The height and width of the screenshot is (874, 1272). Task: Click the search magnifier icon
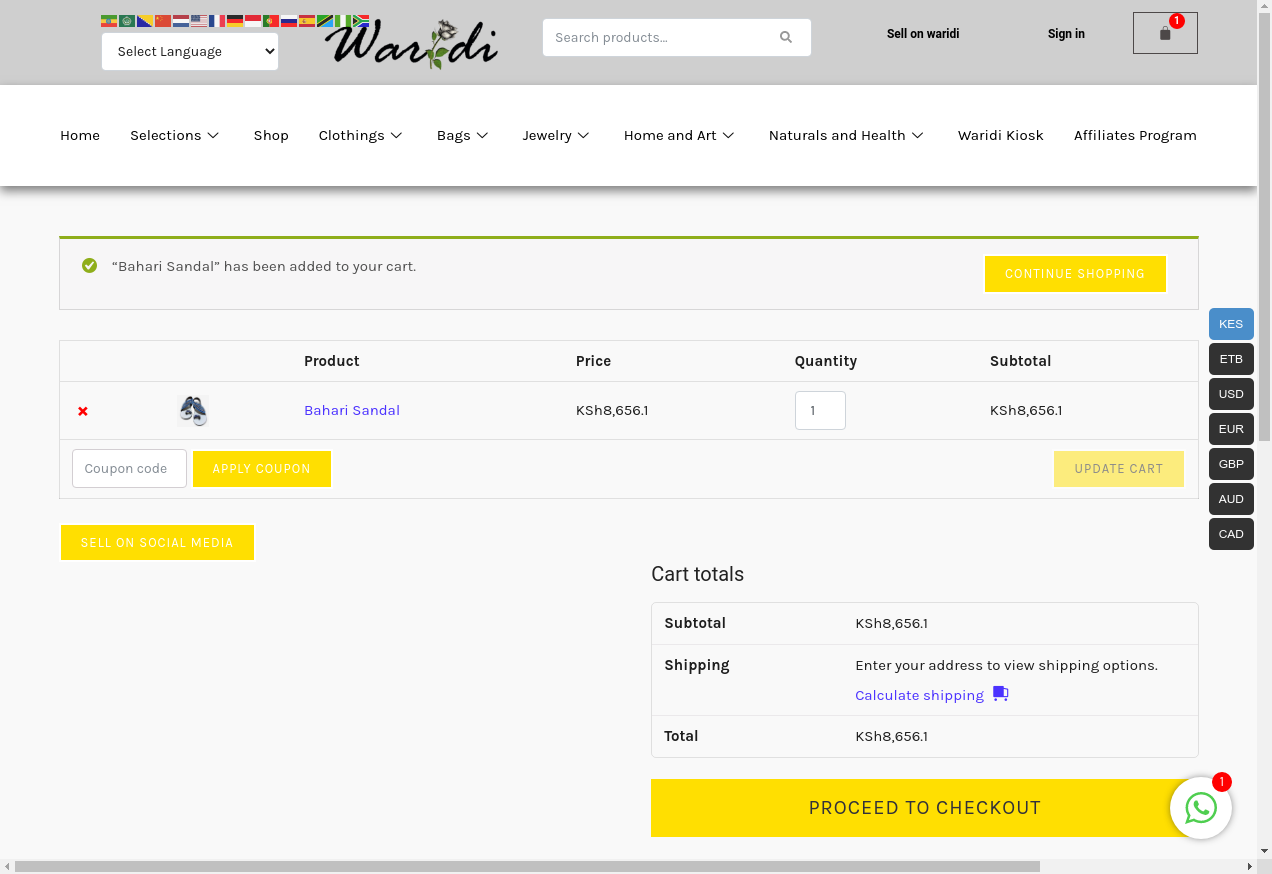click(786, 38)
